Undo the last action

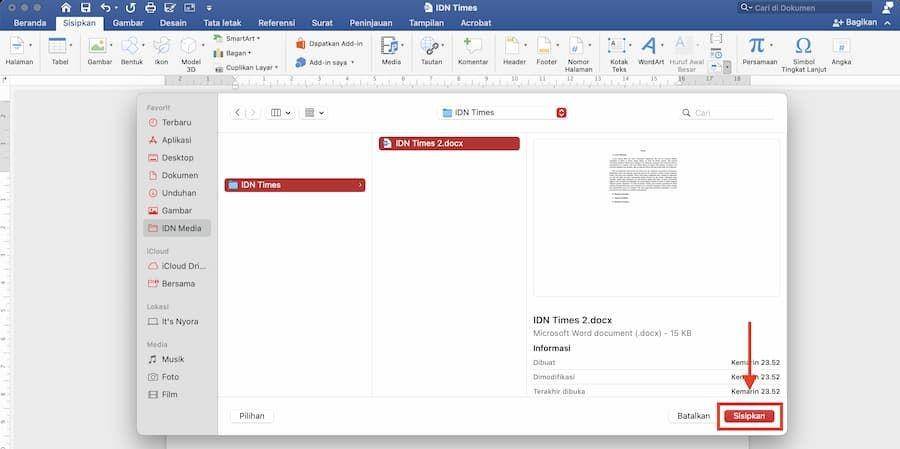point(106,7)
